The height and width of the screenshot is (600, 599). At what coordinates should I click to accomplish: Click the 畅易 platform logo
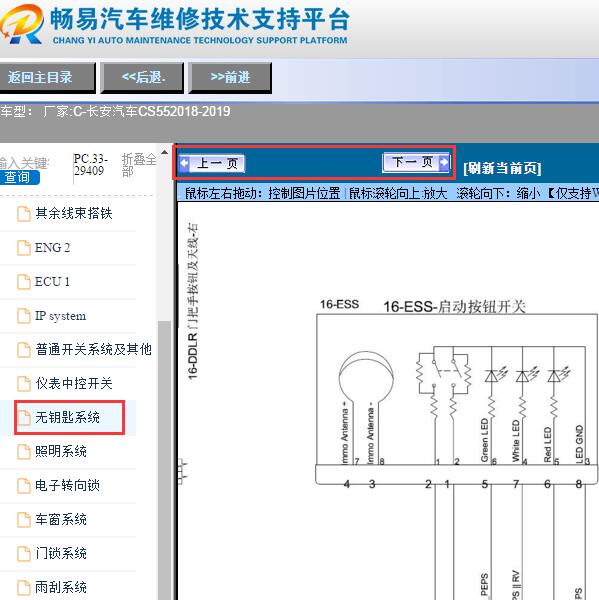tap(22, 25)
